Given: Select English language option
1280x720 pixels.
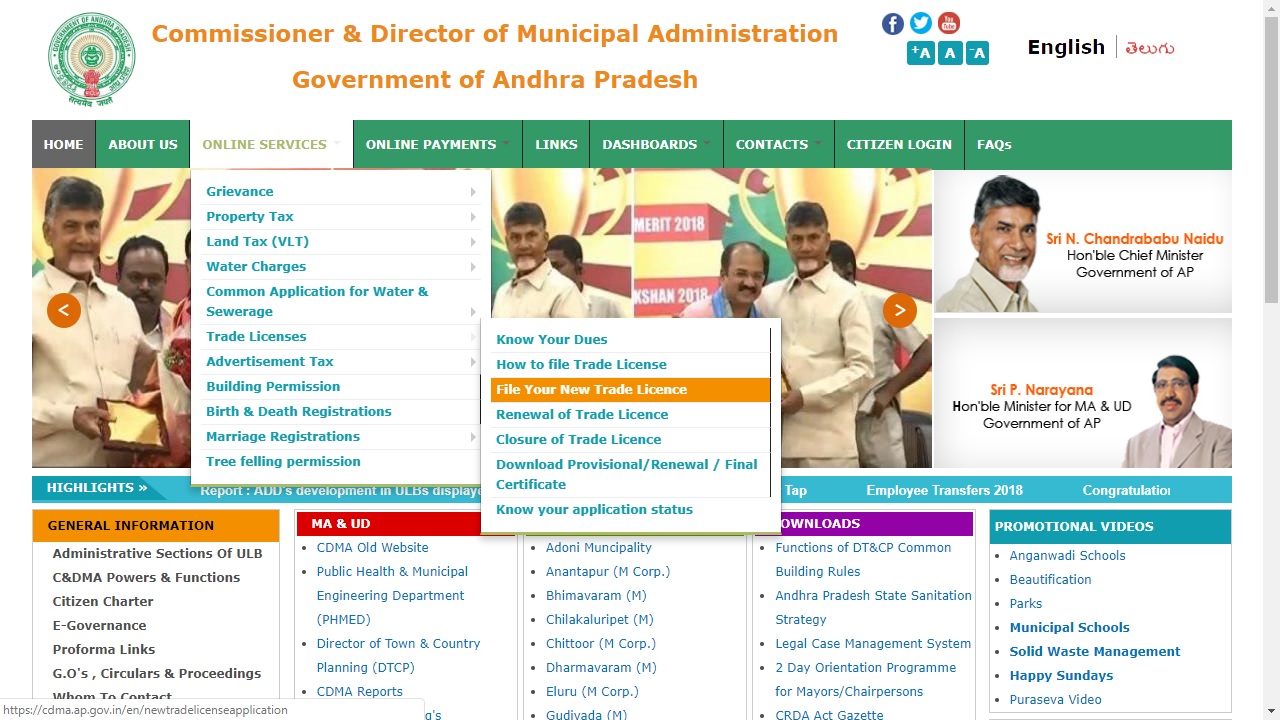Looking at the screenshot, I should (1065, 47).
